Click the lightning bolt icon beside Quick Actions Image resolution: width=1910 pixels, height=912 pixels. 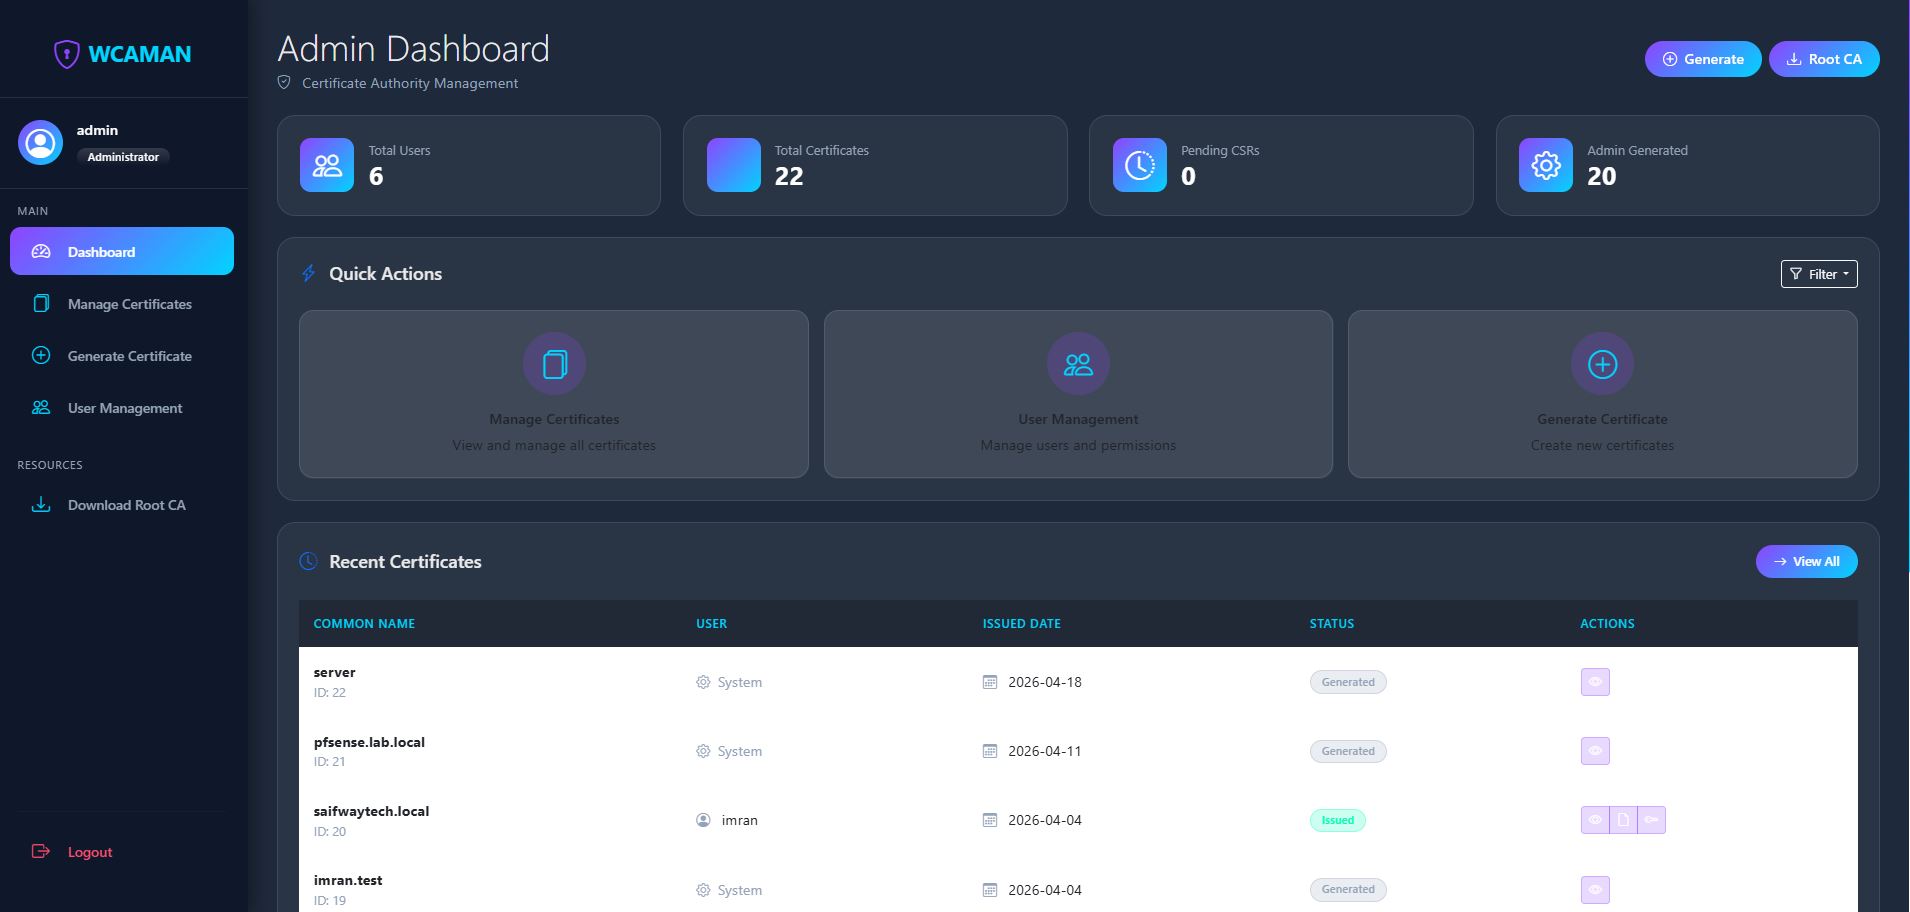(309, 274)
